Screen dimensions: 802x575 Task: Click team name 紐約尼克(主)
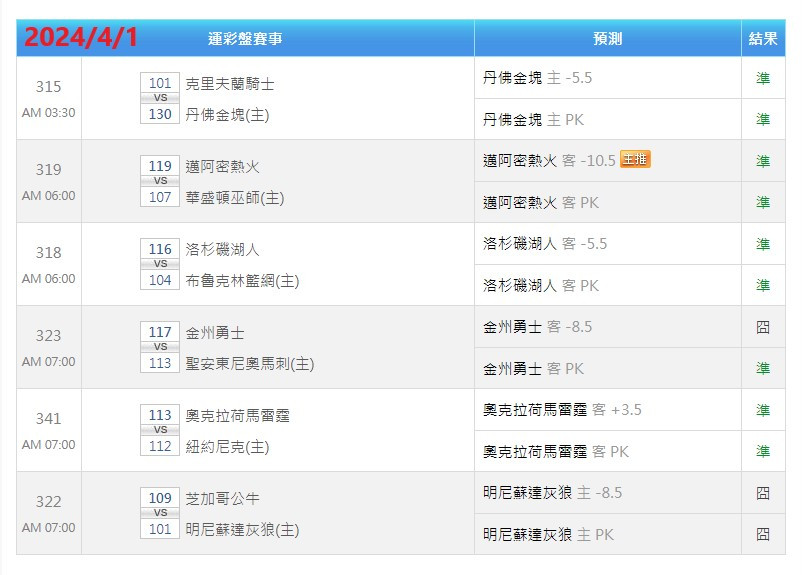[x=227, y=447]
